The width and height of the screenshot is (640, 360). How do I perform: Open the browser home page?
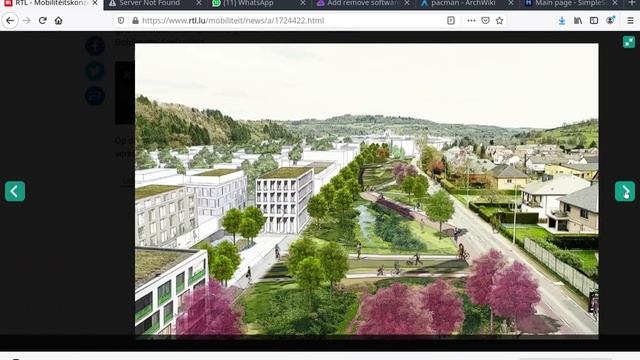pyautogui.click(x=58, y=20)
